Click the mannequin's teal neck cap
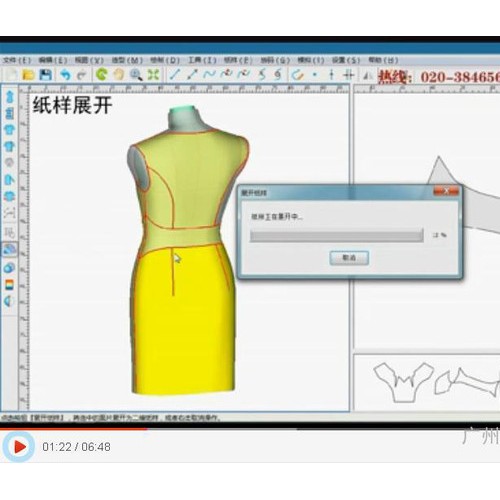 coord(182,110)
